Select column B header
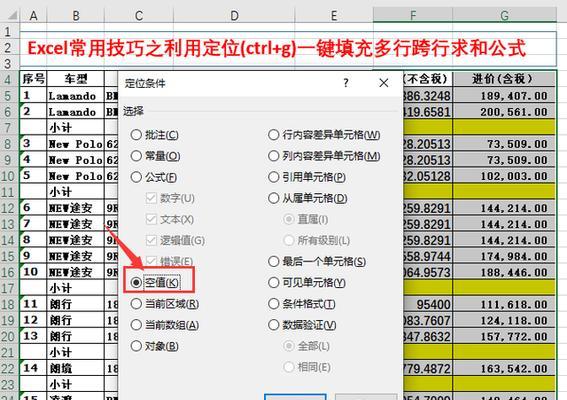The width and height of the screenshot is (567, 400). pos(76,15)
